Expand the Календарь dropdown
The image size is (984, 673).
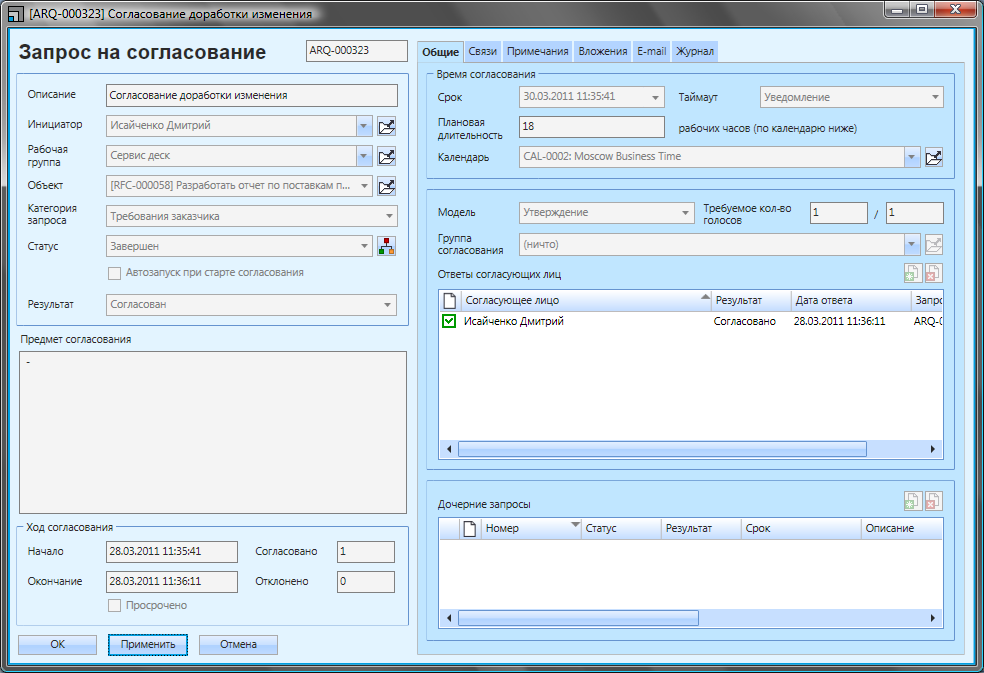click(x=912, y=157)
